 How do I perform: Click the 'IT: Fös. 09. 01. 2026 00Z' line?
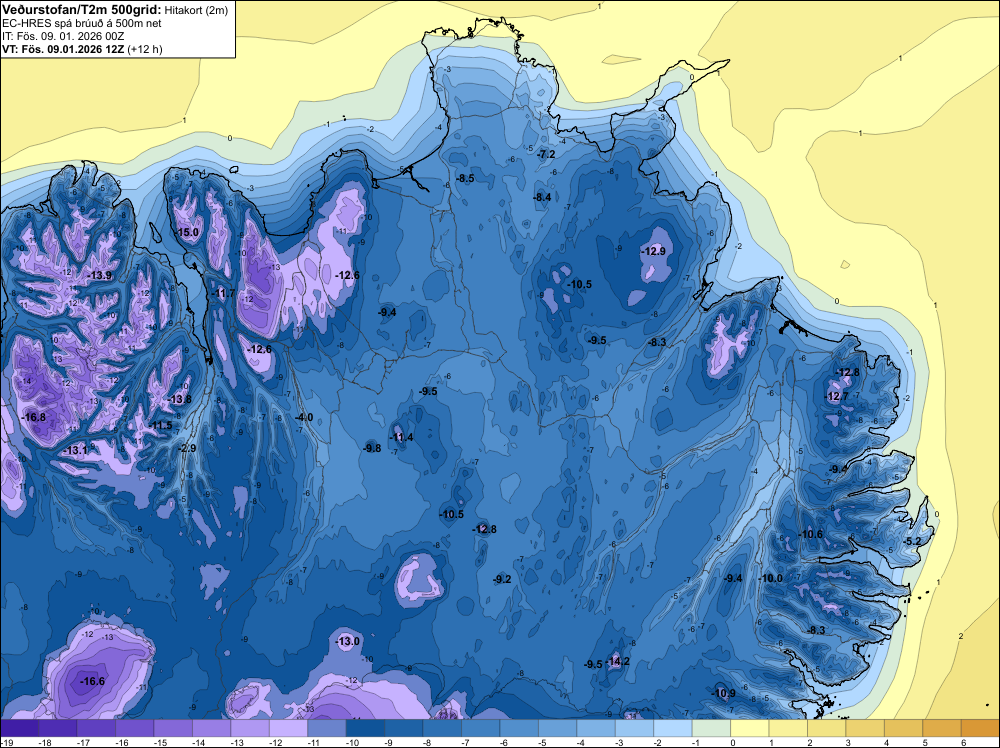63,36
